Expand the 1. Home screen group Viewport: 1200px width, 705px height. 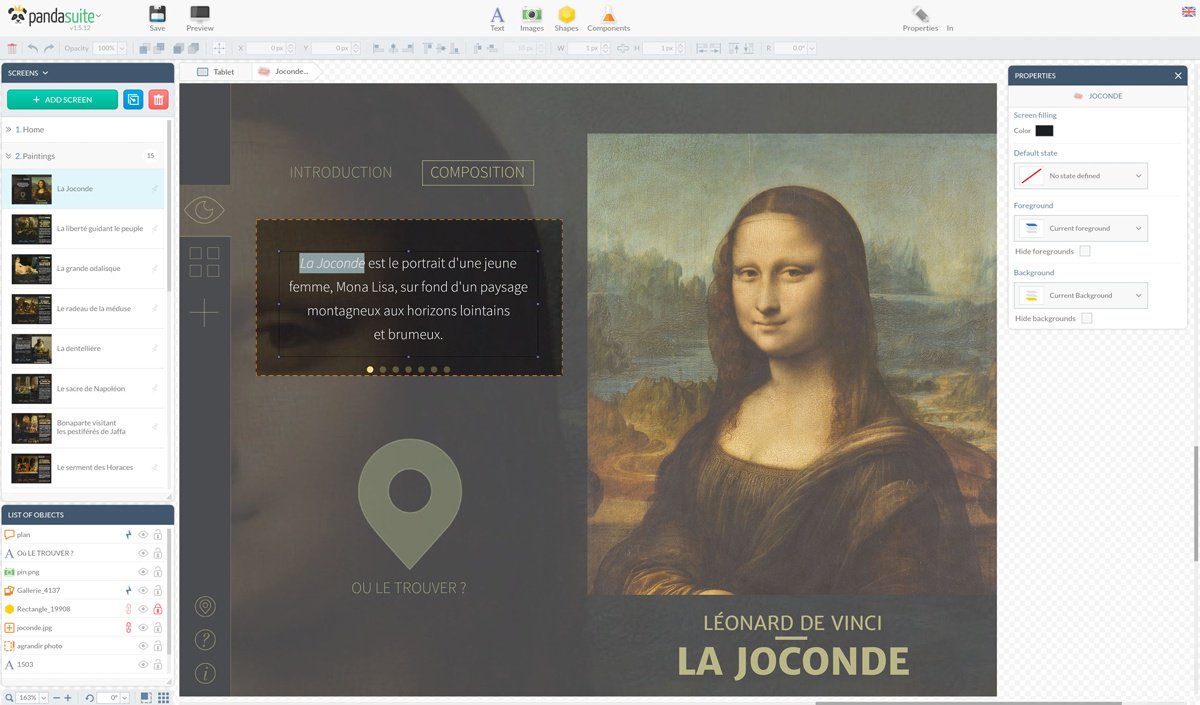click(x=8, y=130)
